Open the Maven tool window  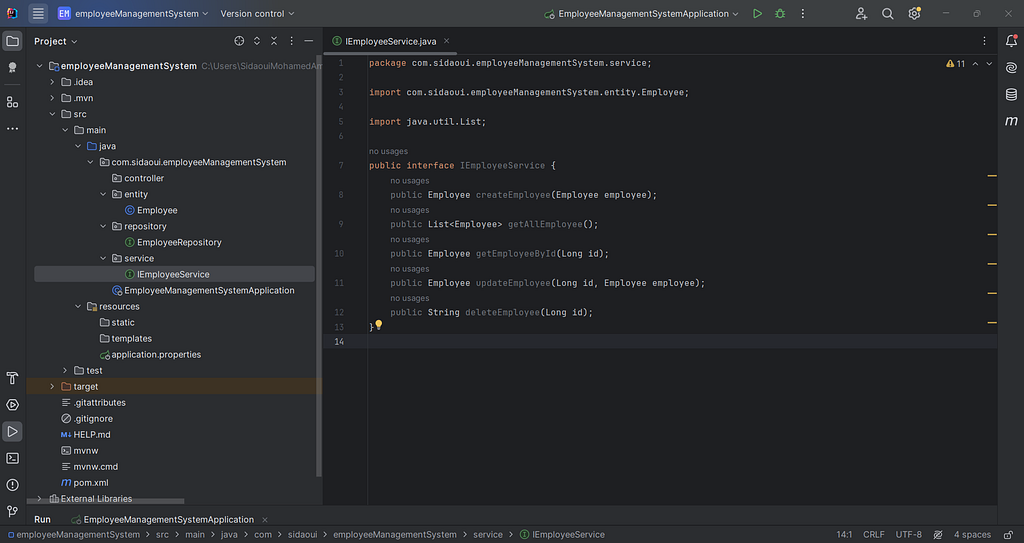(x=1011, y=122)
